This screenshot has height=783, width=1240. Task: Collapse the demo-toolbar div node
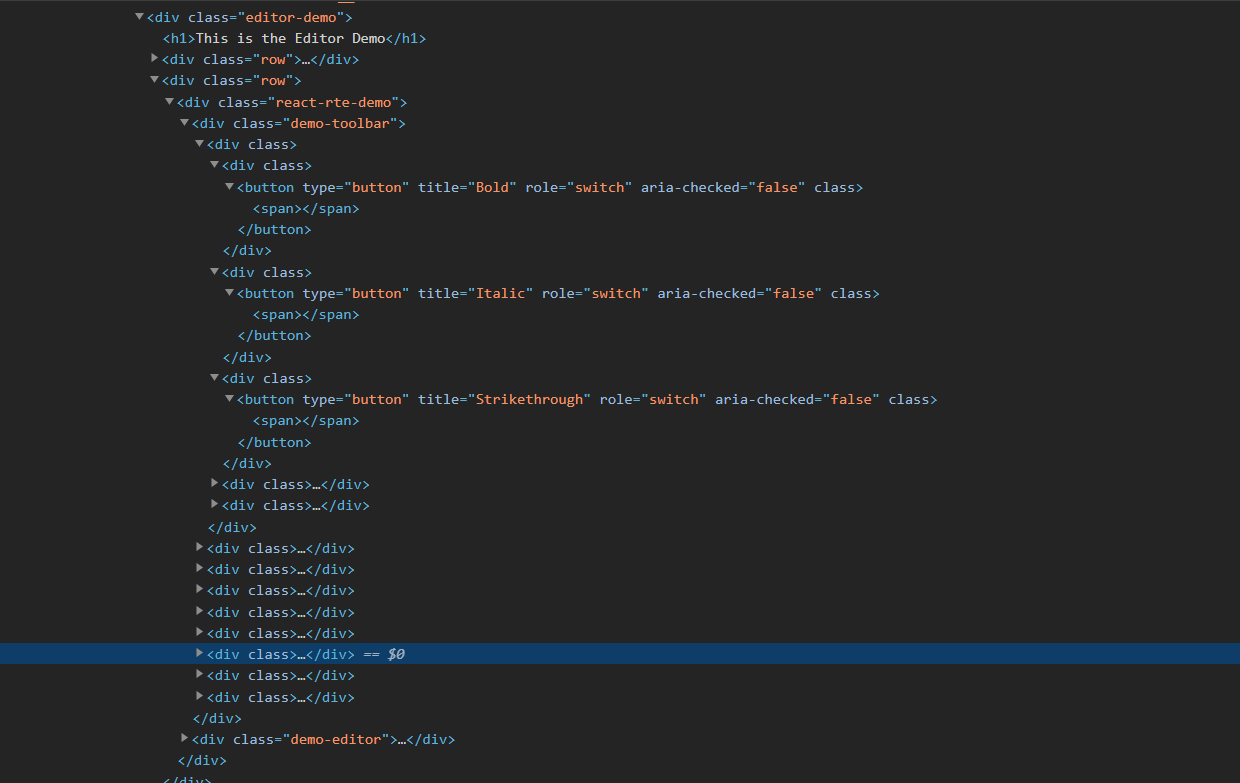click(x=185, y=123)
